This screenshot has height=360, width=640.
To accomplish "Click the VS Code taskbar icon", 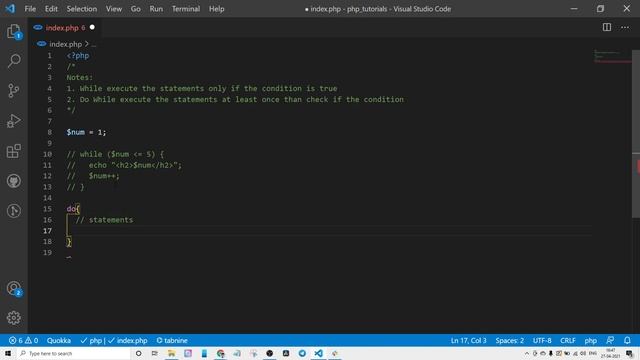I will coord(318,353).
